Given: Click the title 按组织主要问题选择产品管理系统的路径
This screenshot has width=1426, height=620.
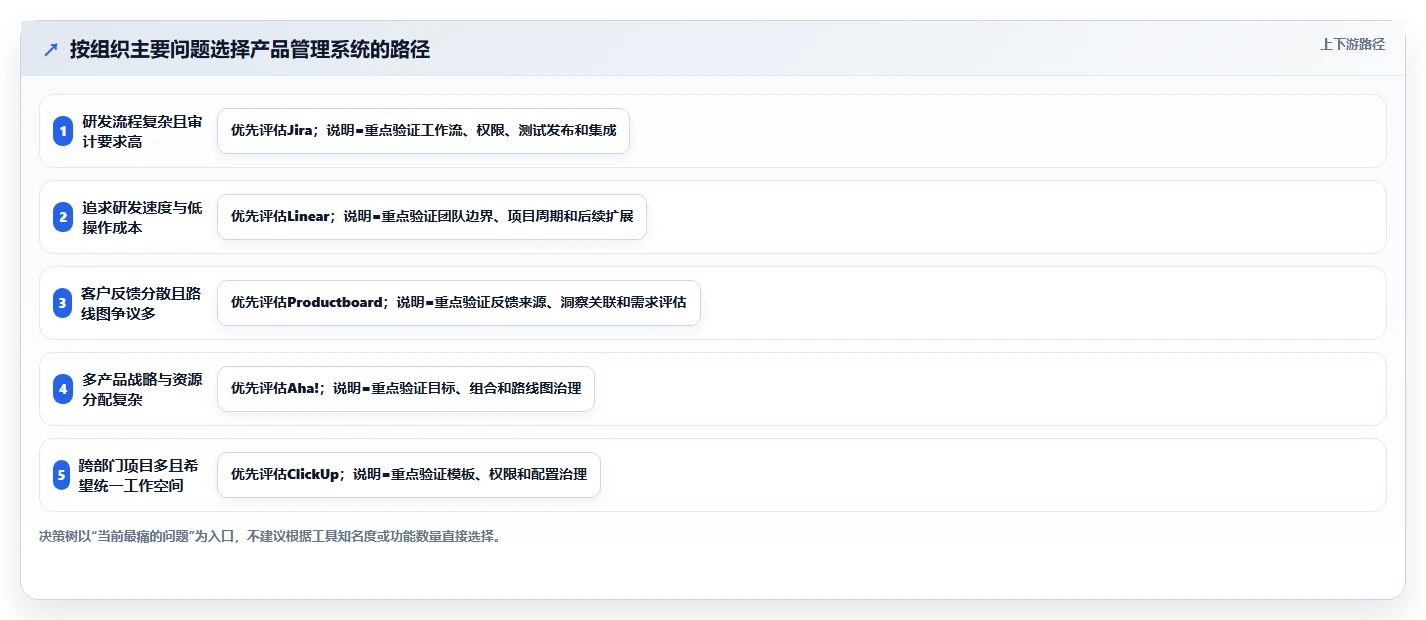Looking at the screenshot, I should point(250,50).
